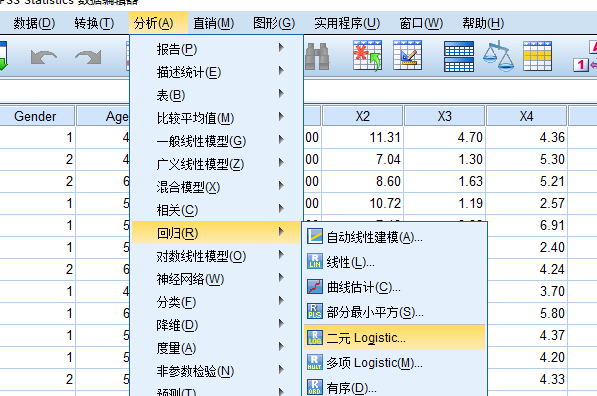Choose 曲线估计(C)... option
Viewport: 597px width, 396px height.
395,287
